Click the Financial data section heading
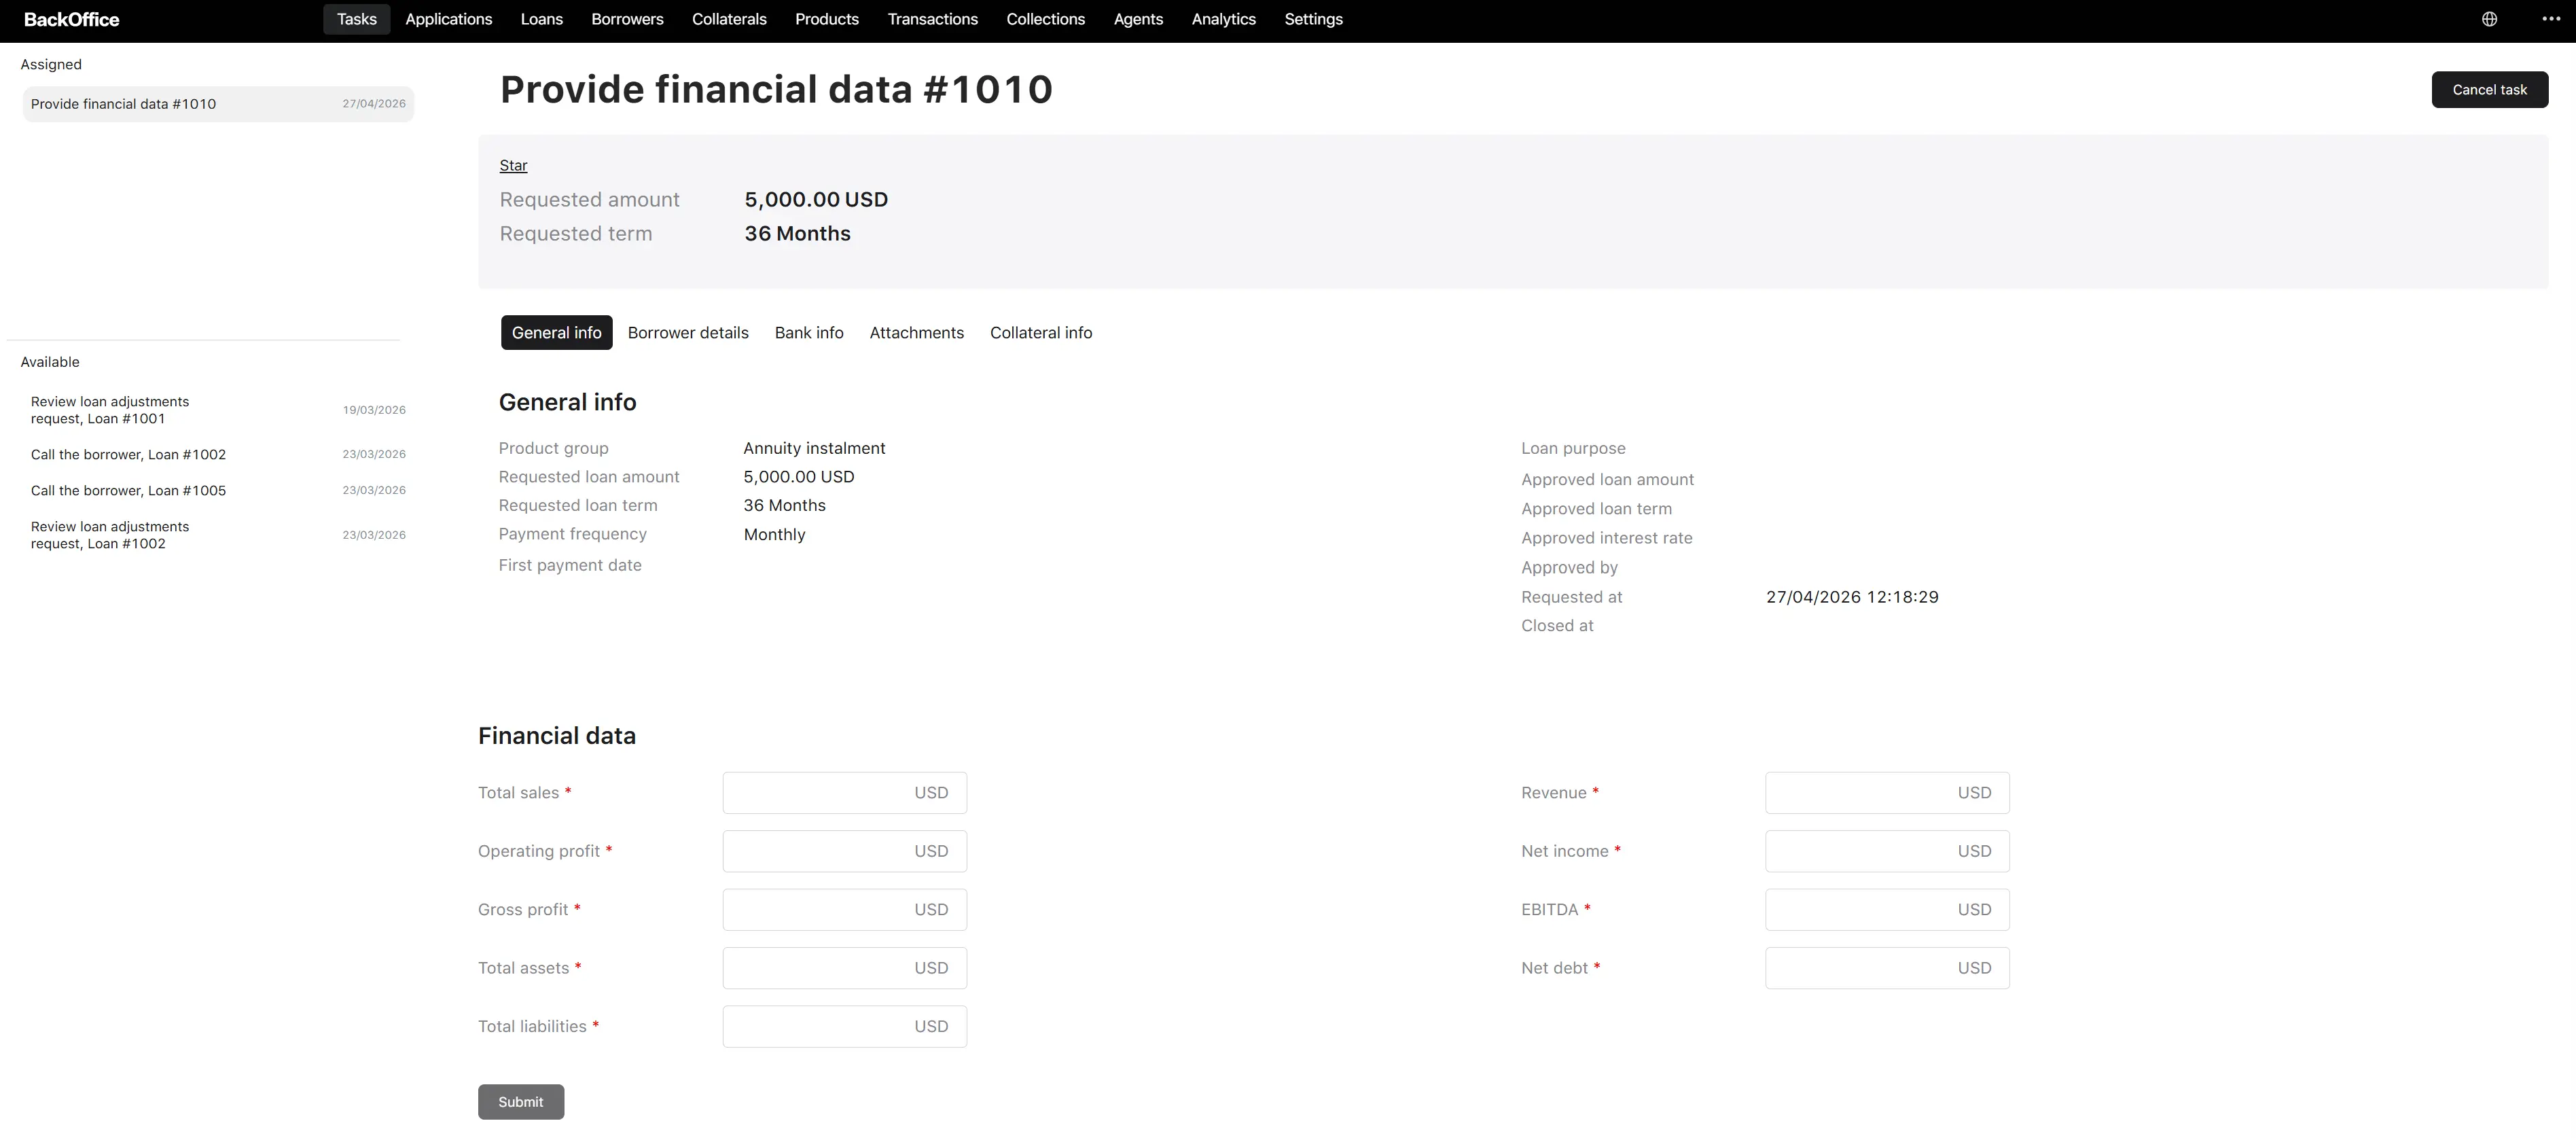 pos(557,736)
